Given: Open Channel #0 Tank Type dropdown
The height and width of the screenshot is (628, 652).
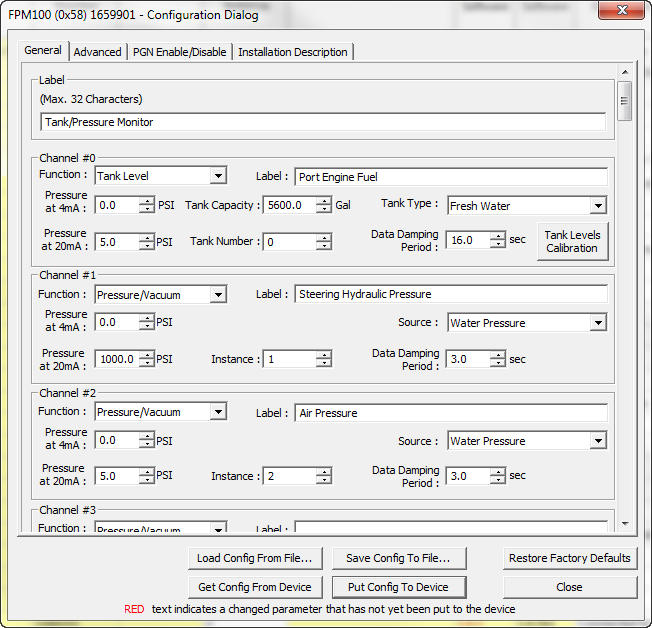Looking at the screenshot, I should click(597, 206).
